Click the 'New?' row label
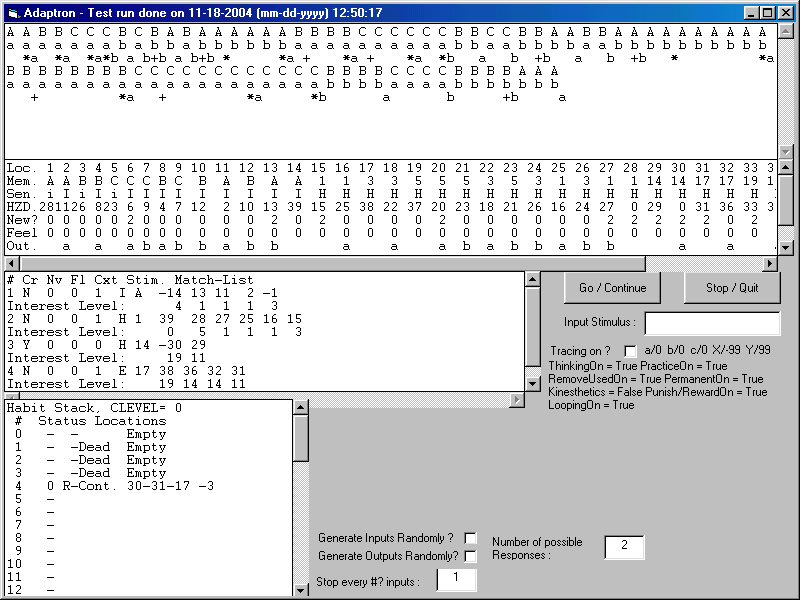The height and width of the screenshot is (600, 800). tap(21, 220)
